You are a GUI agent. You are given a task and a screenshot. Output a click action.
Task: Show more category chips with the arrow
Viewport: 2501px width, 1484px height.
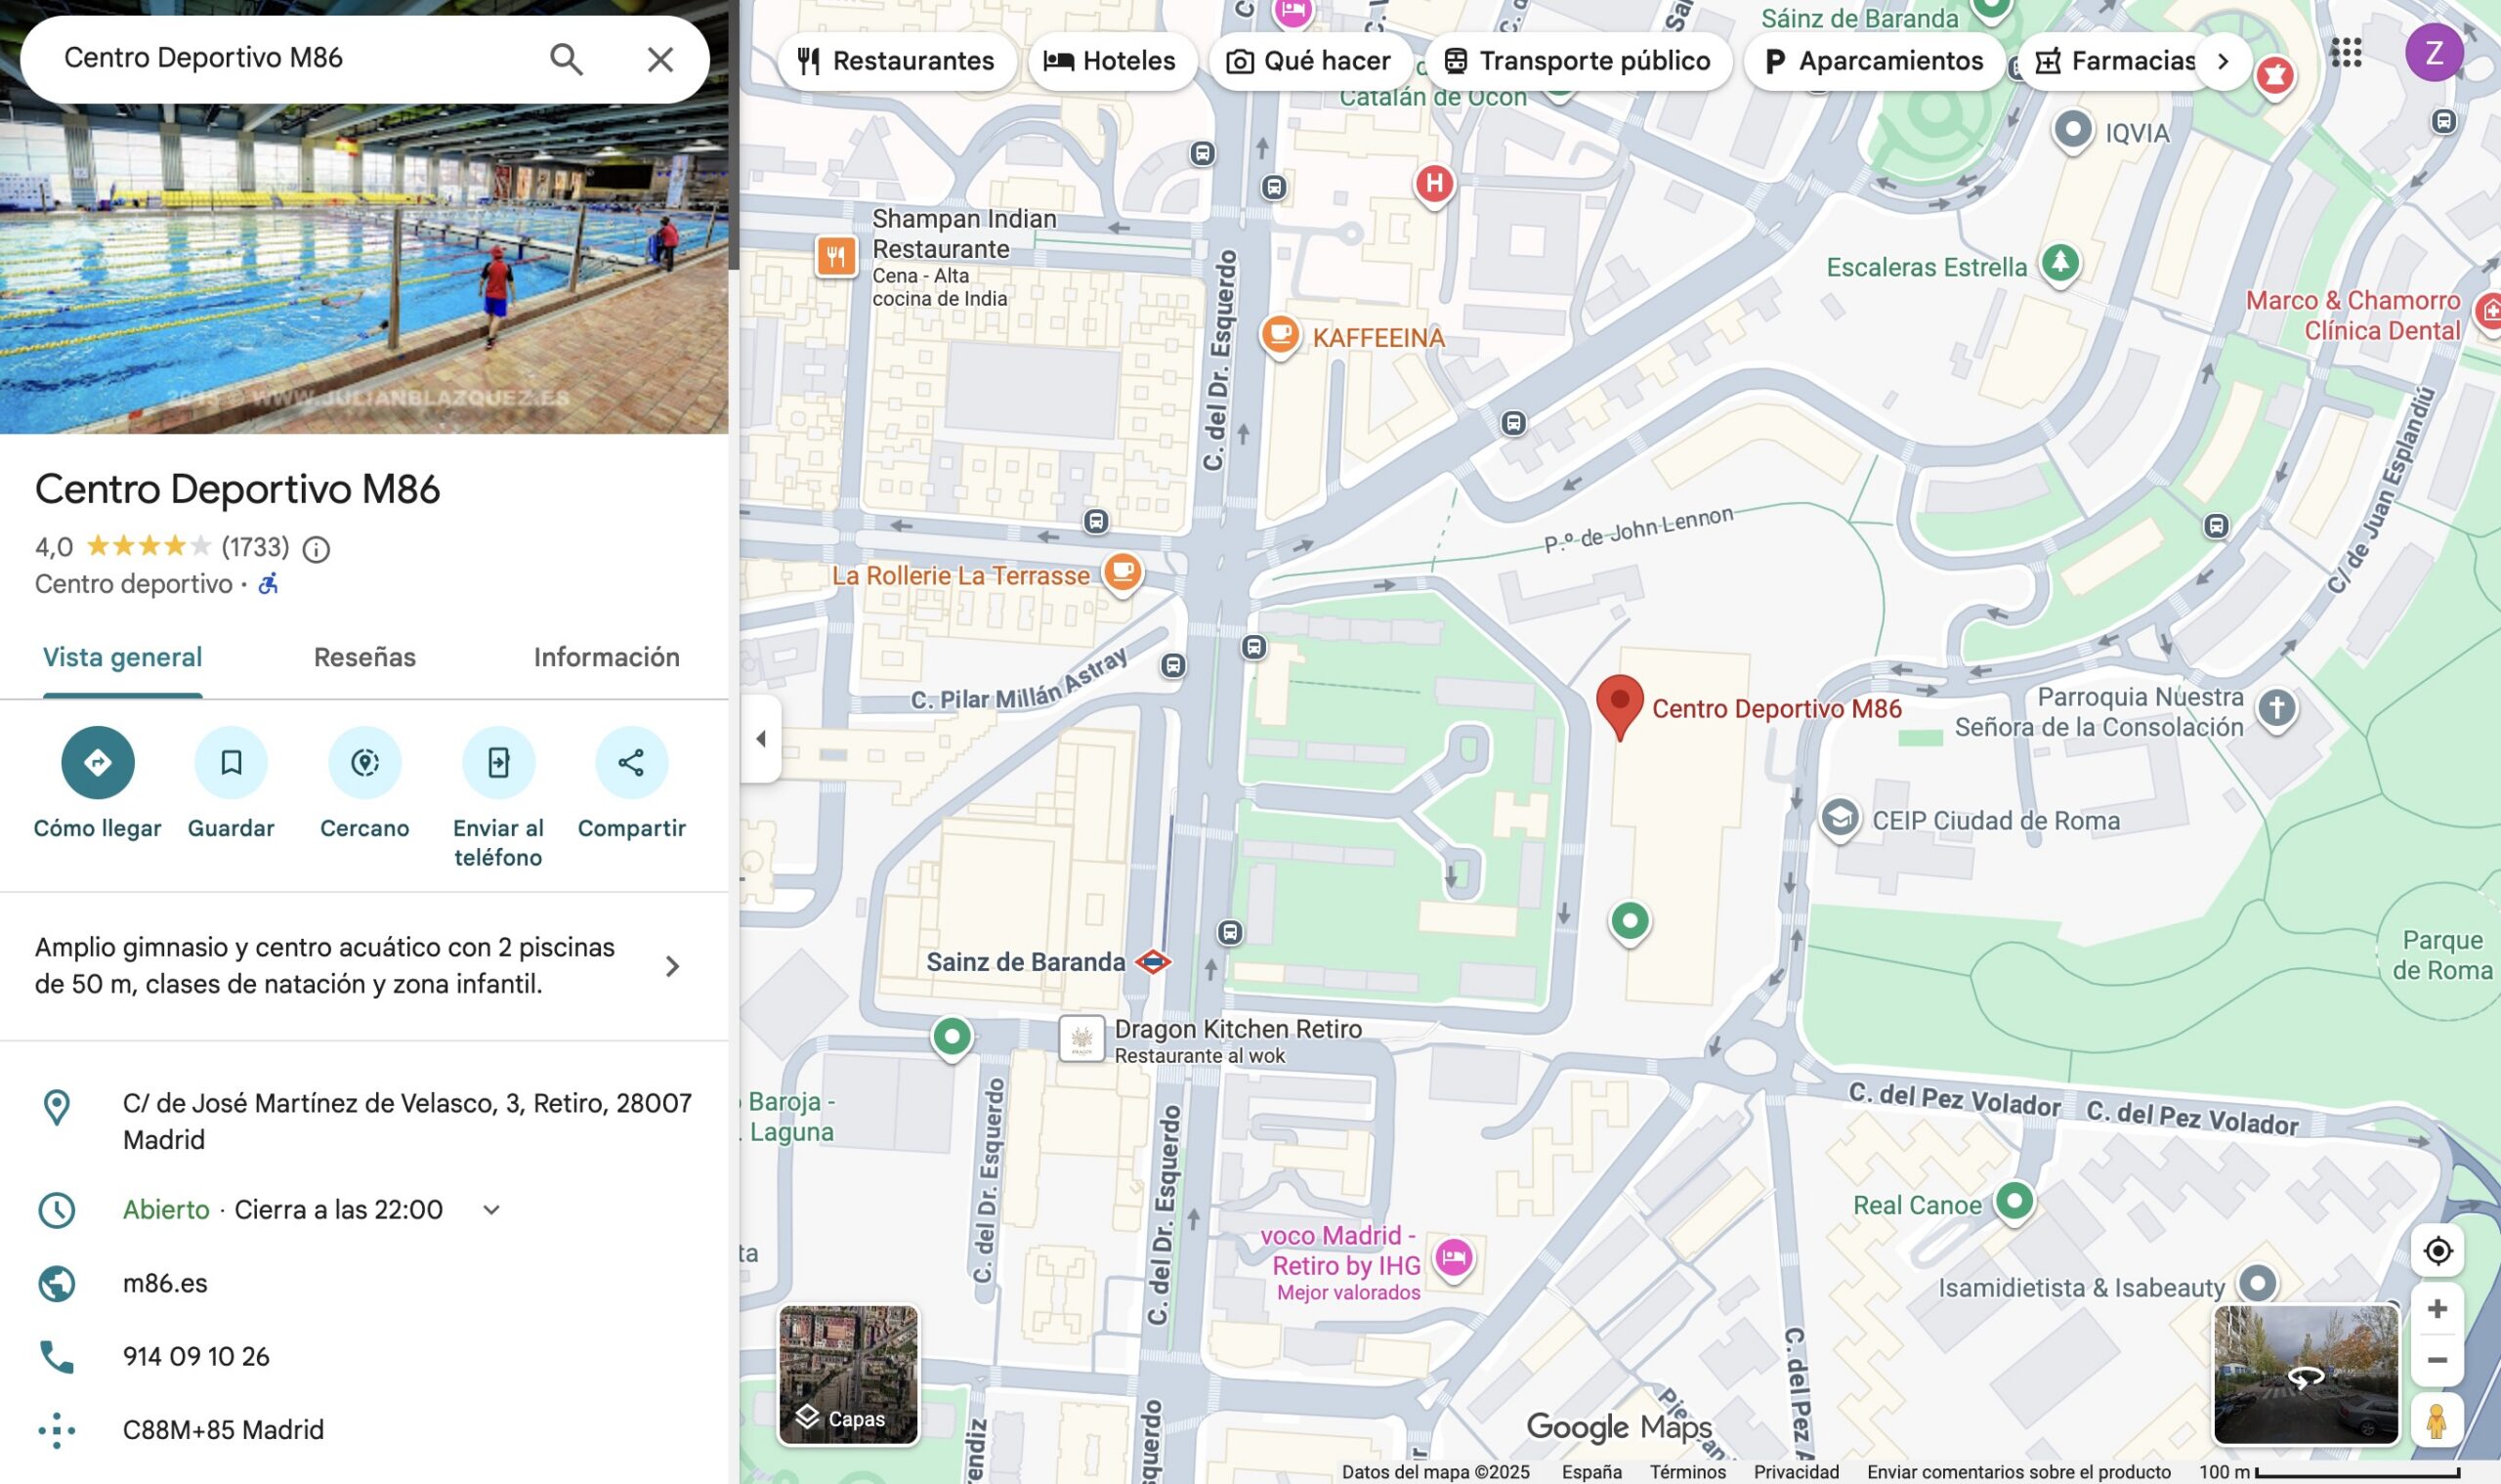[2222, 61]
